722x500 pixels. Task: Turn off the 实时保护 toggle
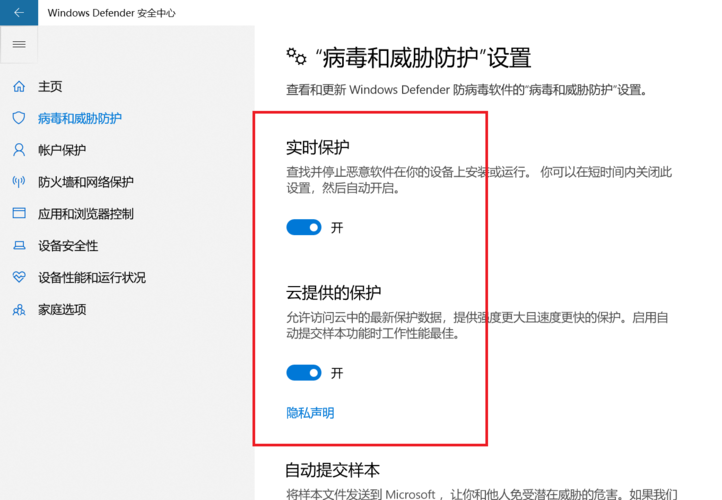pos(304,227)
